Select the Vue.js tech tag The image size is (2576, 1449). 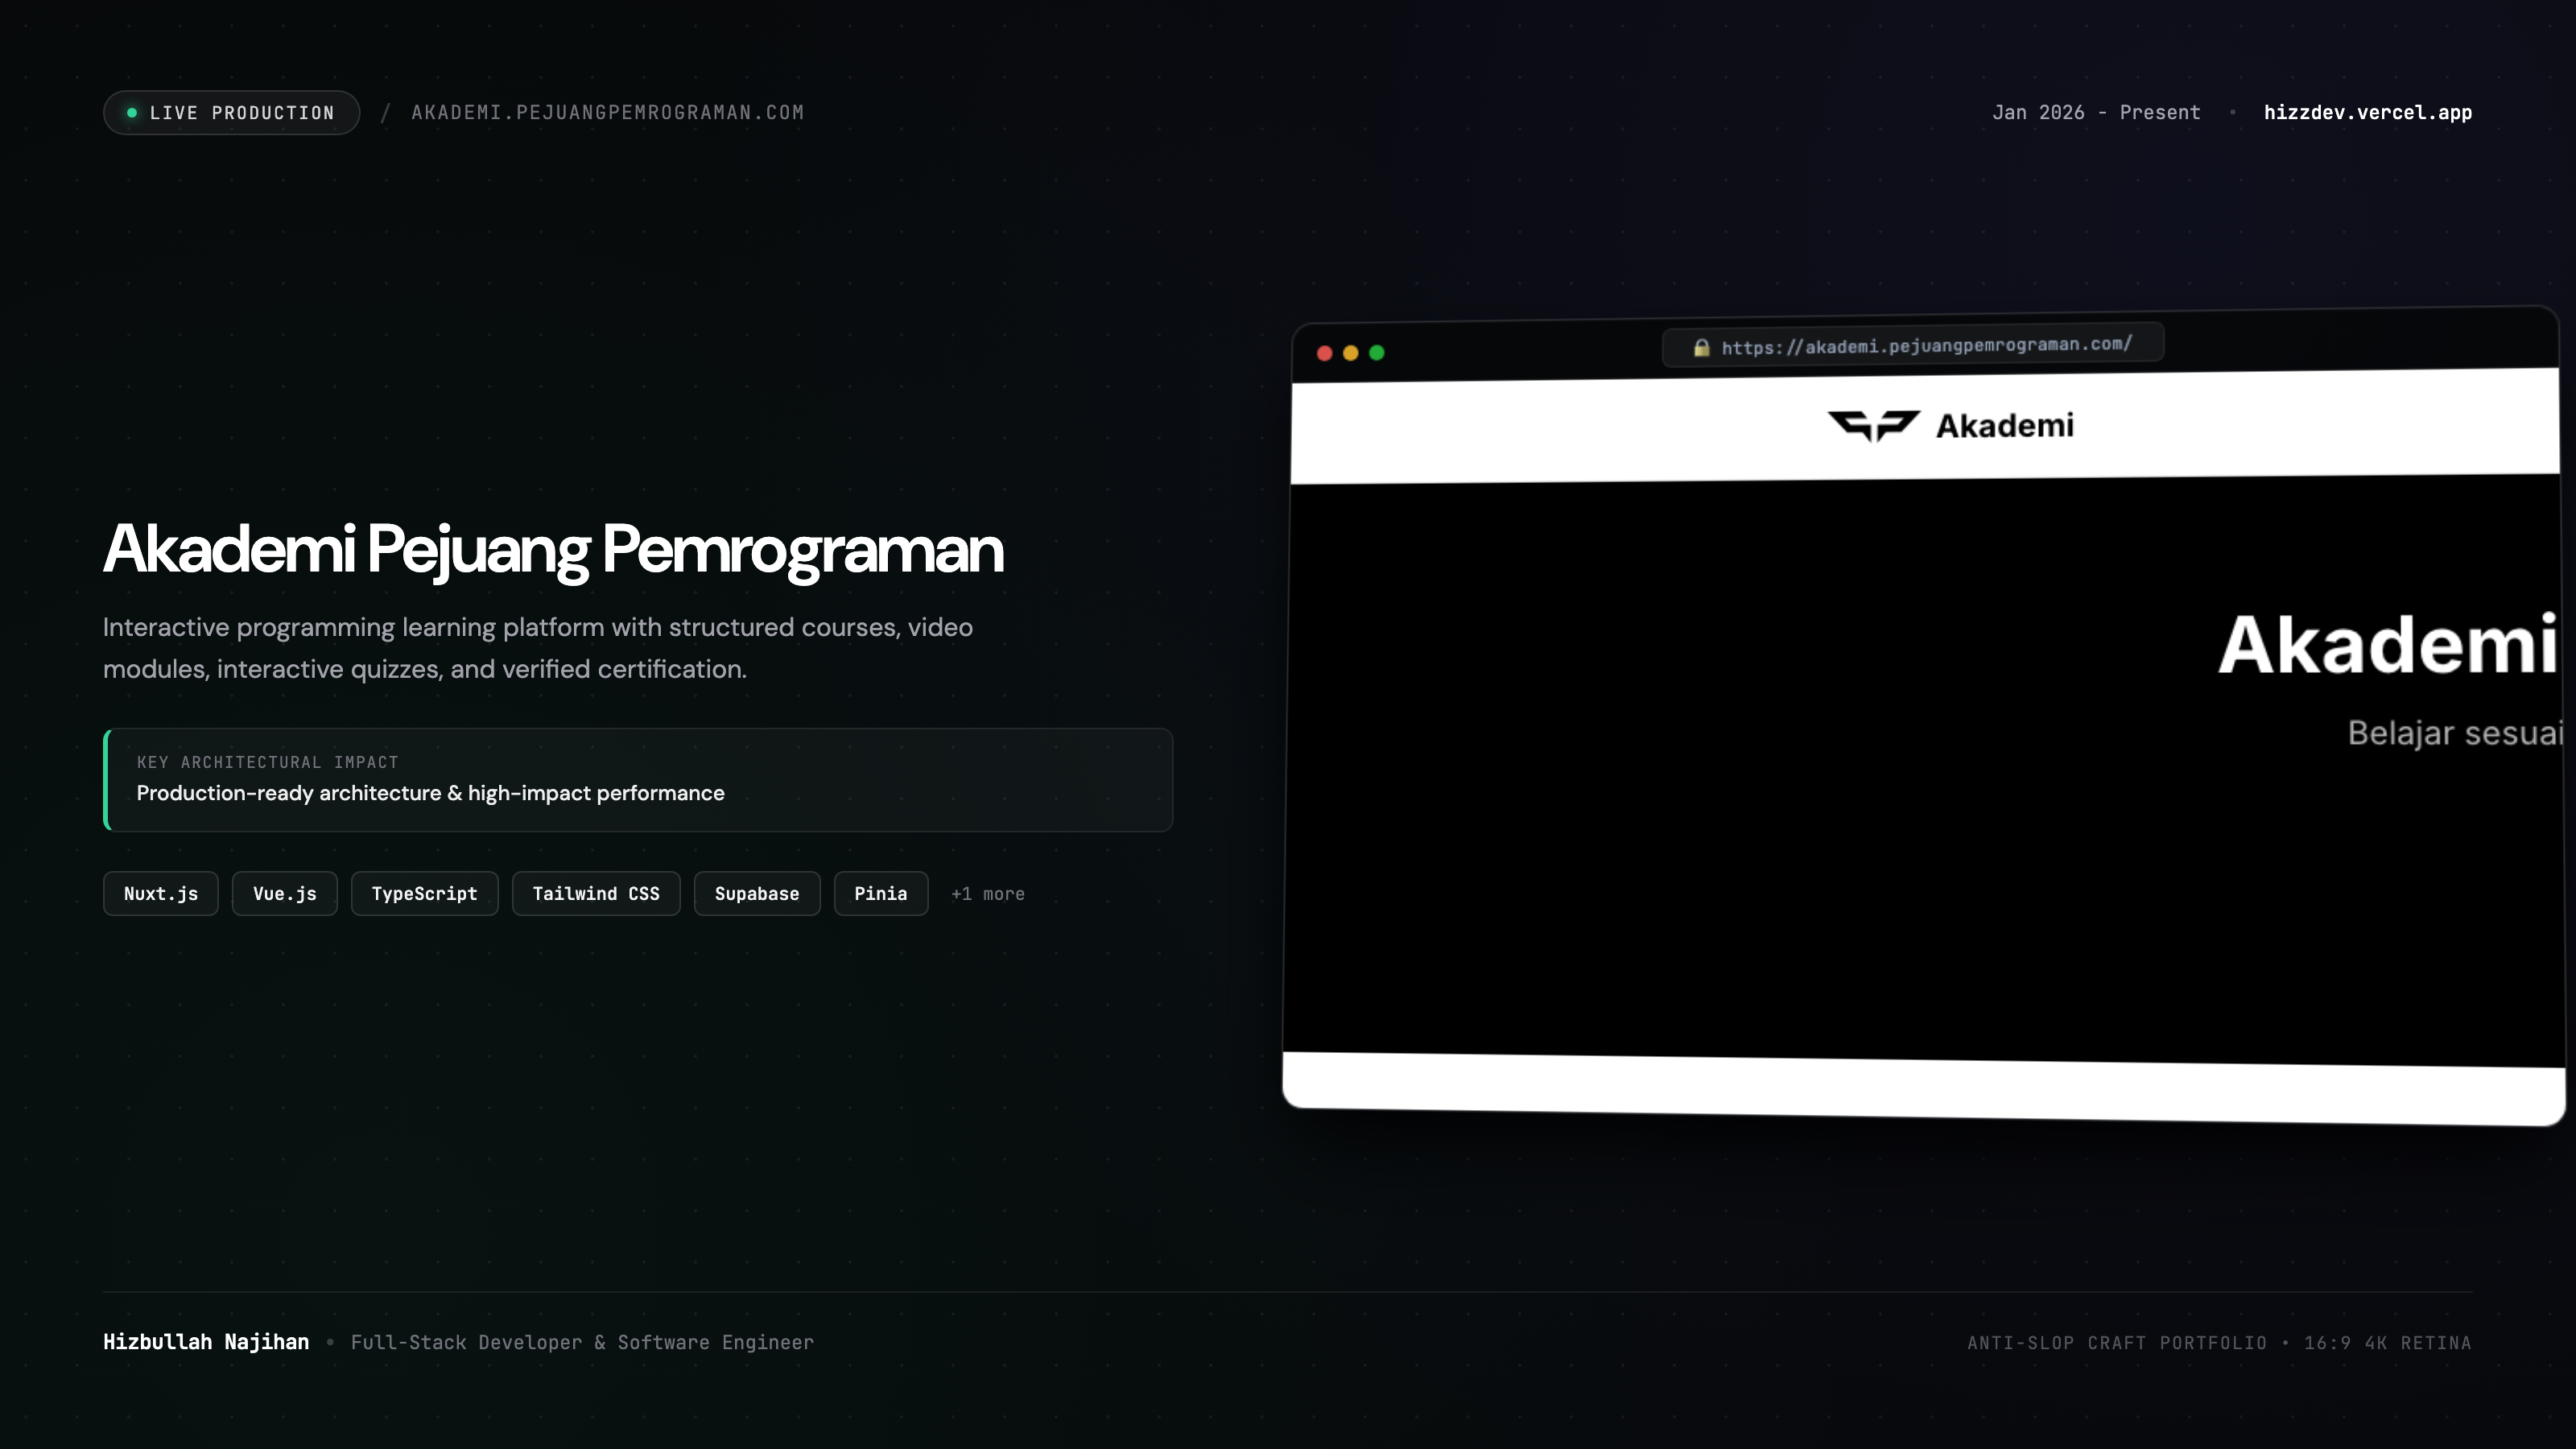[x=285, y=894]
